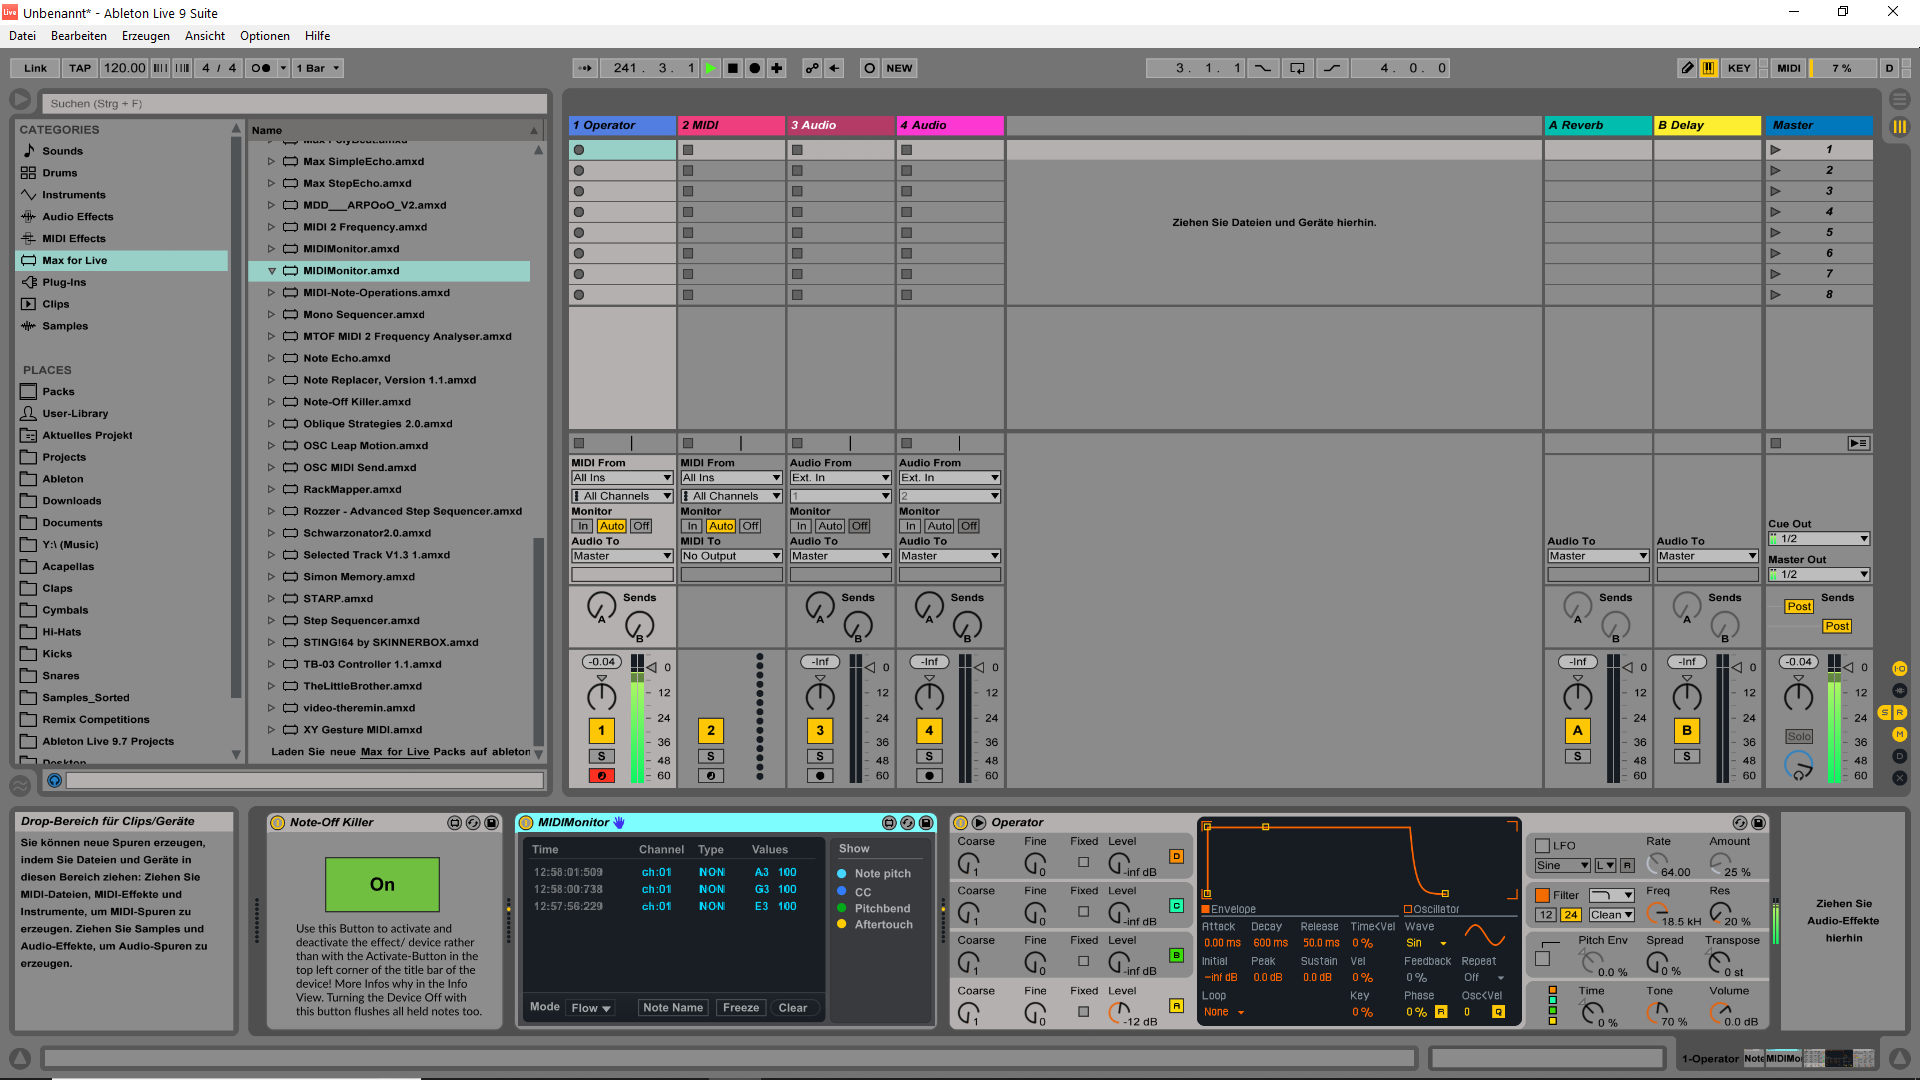This screenshot has height=1080, width=1920.
Task: Click Freeze in MIDIMonitor
Action: pos(741,1008)
